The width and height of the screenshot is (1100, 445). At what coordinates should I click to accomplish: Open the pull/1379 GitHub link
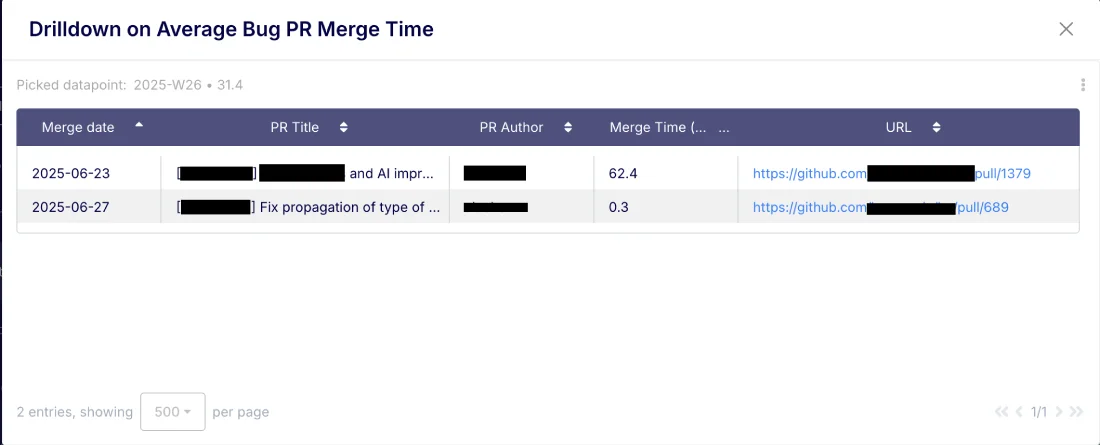coord(1002,174)
